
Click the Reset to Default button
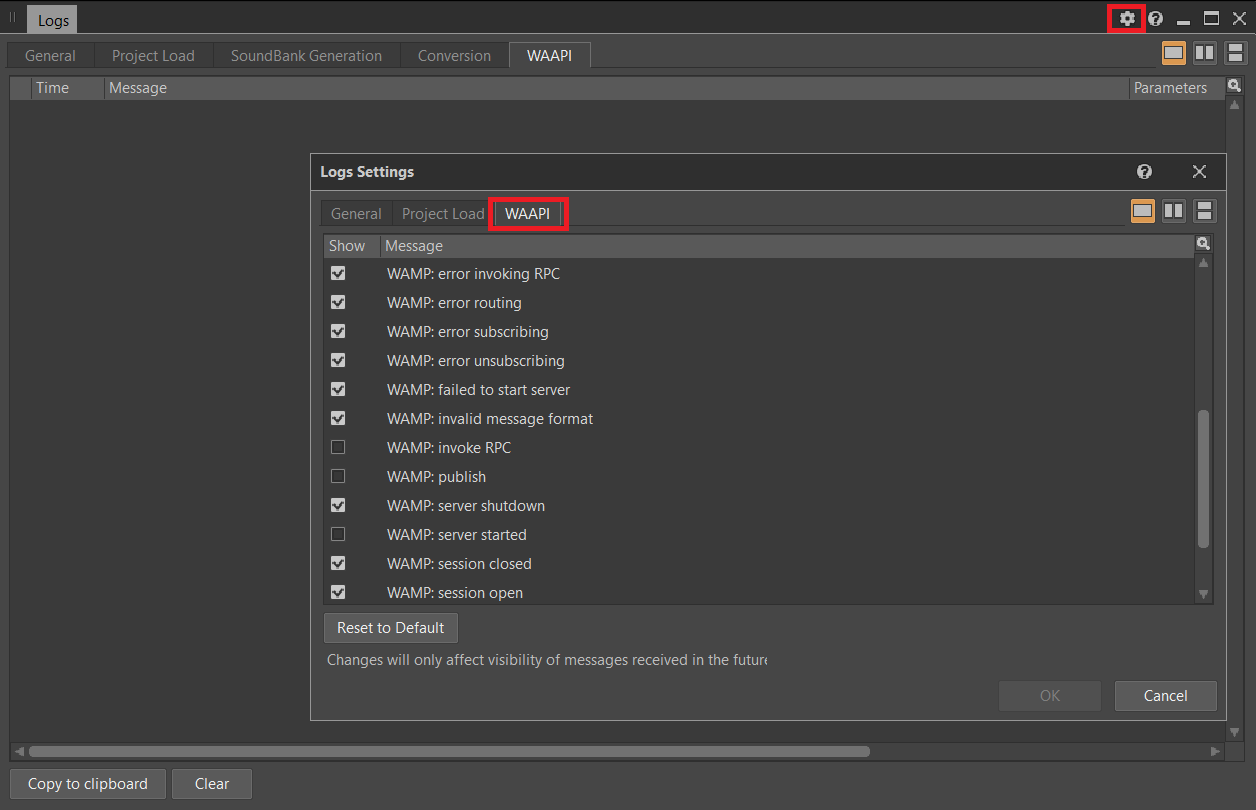point(390,628)
